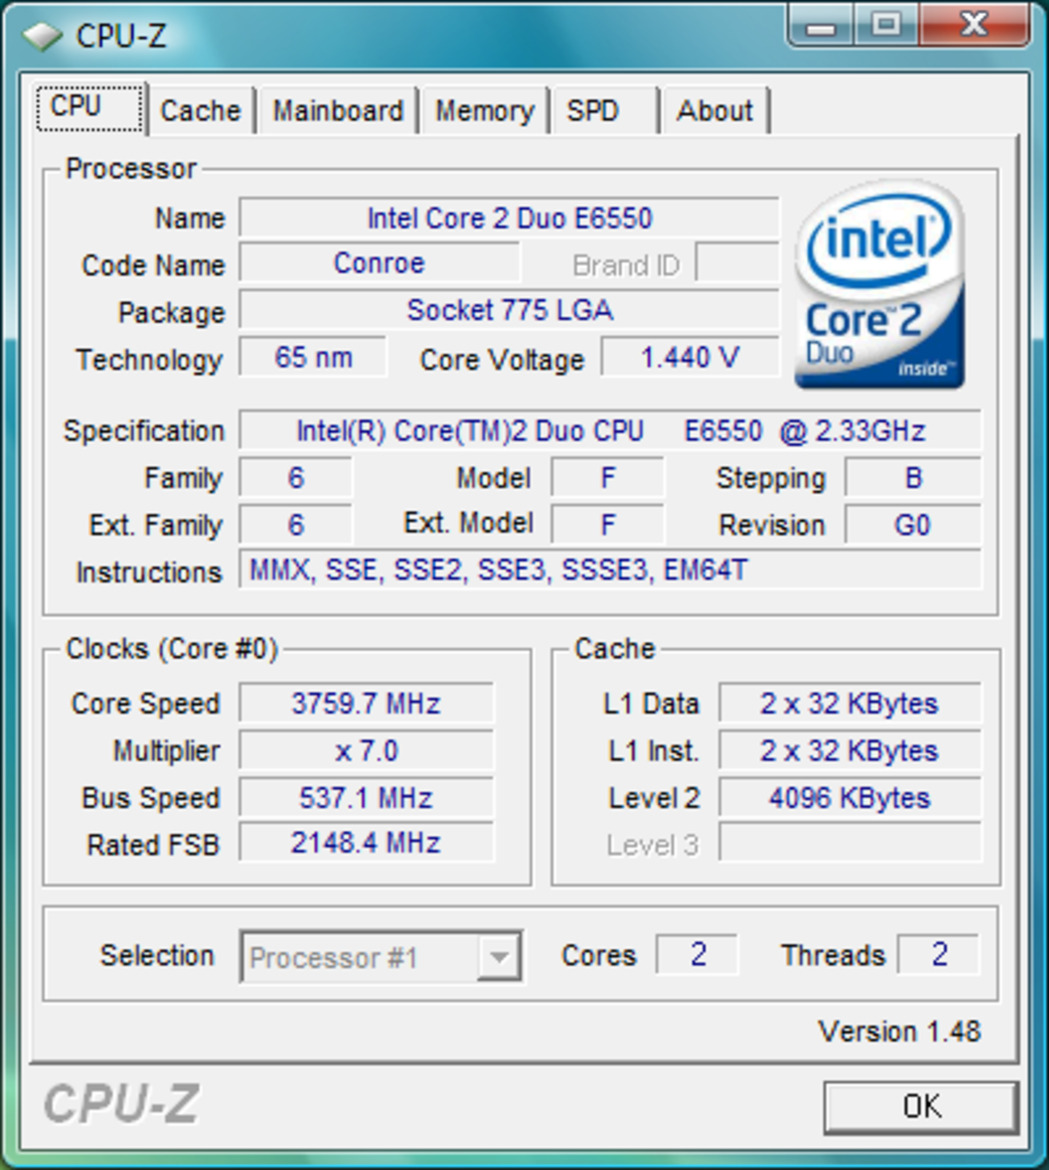Switch to the Cache tab
Image resolution: width=1049 pixels, height=1170 pixels.
tap(201, 111)
